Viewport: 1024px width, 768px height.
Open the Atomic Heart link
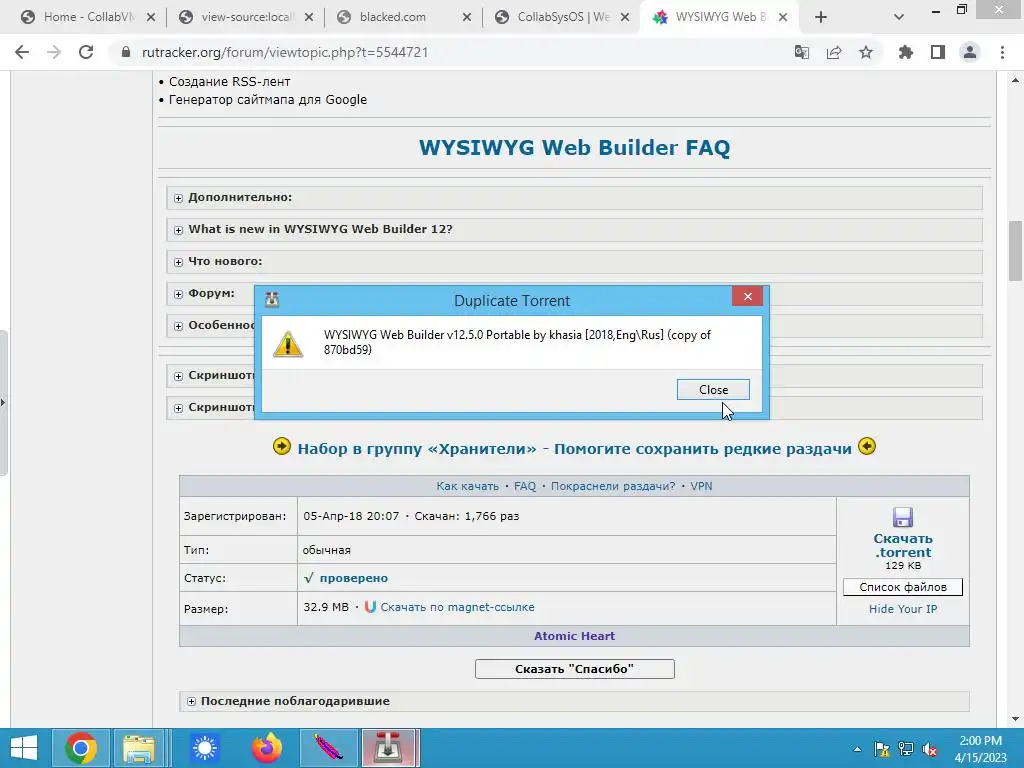pyautogui.click(x=574, y=636)
